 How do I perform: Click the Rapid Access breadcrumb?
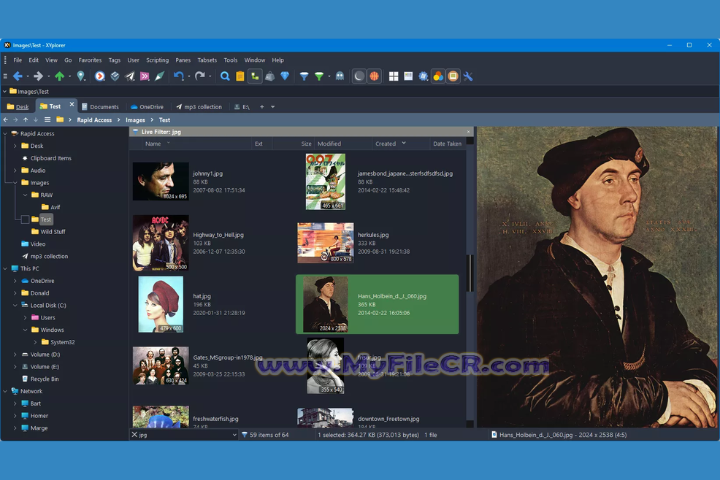coord(94,120)
